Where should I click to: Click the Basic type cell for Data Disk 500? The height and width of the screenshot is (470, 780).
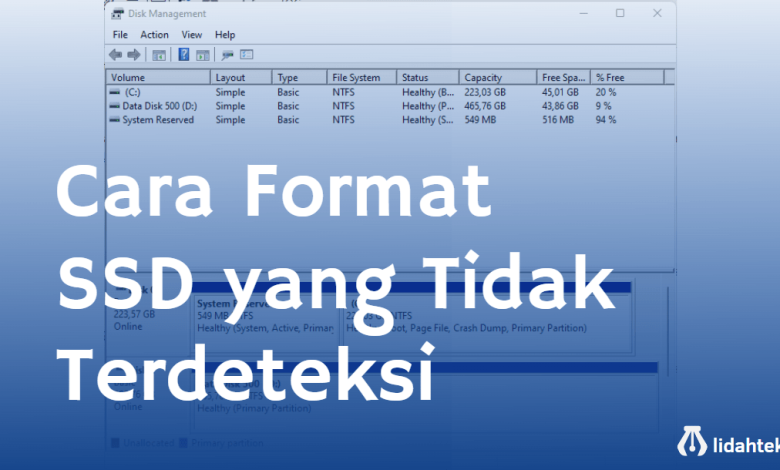click(288, 106)
